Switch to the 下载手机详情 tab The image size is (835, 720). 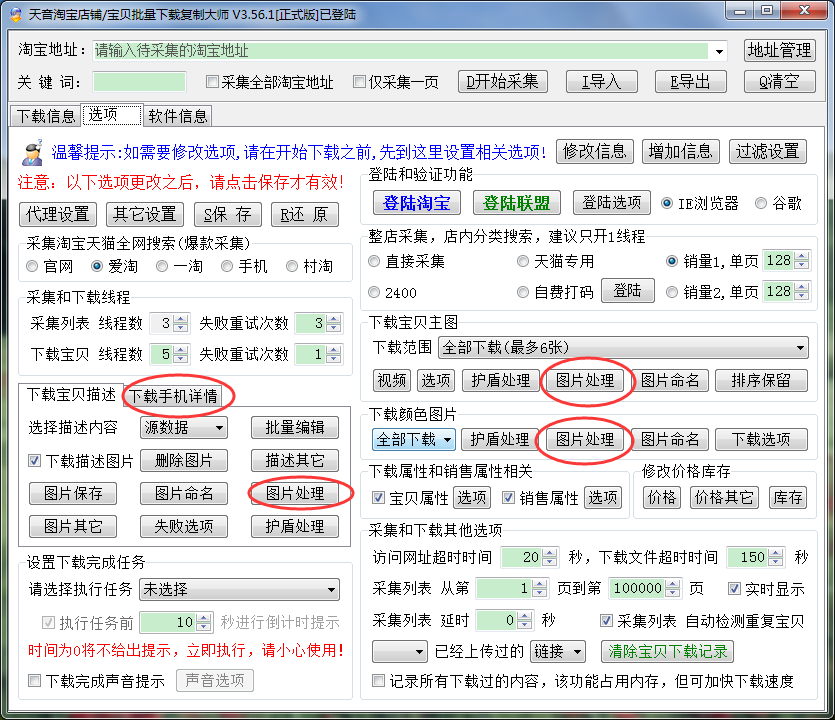tap(174, 395)
